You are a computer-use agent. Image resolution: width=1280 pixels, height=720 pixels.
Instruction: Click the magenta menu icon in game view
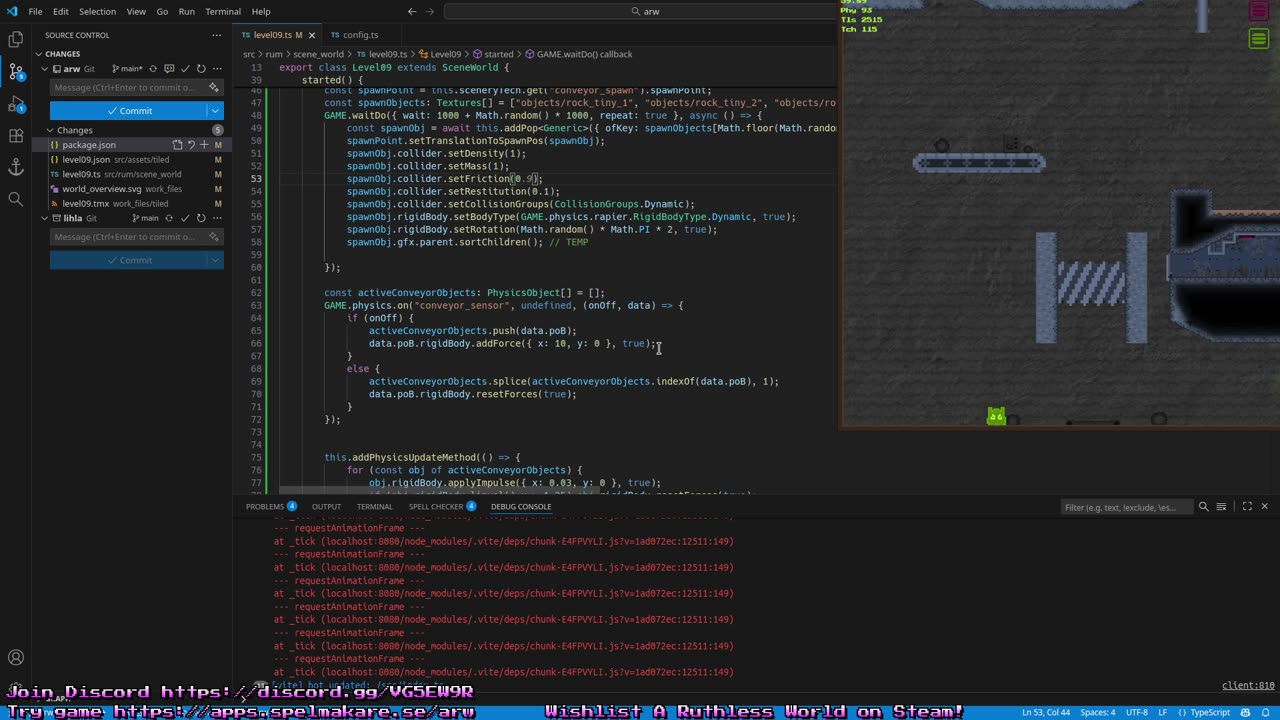pyautogui.click(x=1259, y=11)
